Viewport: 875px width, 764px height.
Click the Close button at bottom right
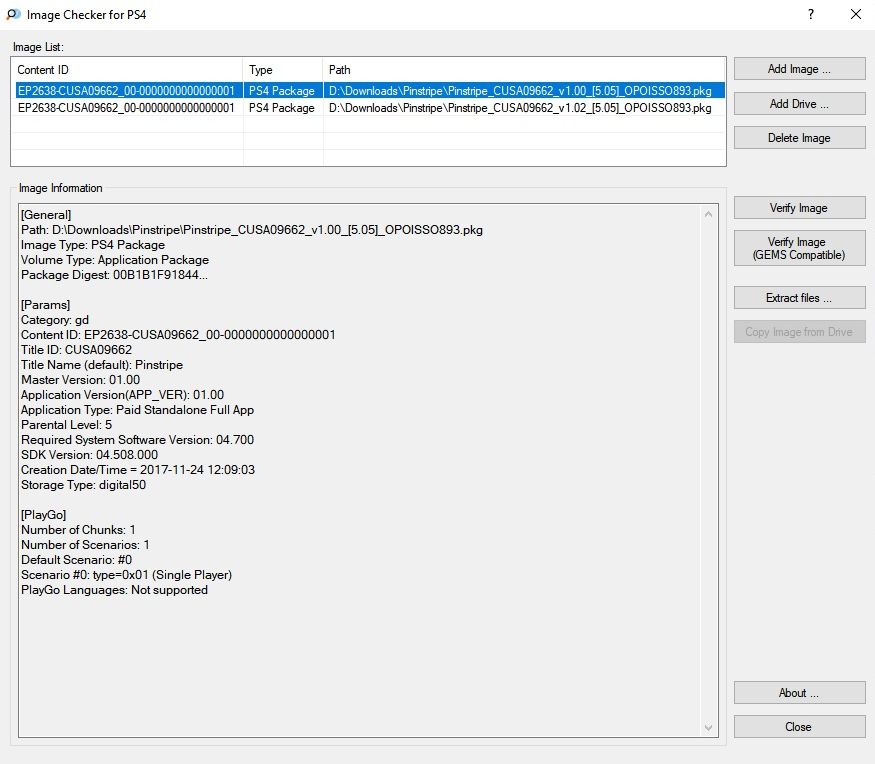coord(799,727)
